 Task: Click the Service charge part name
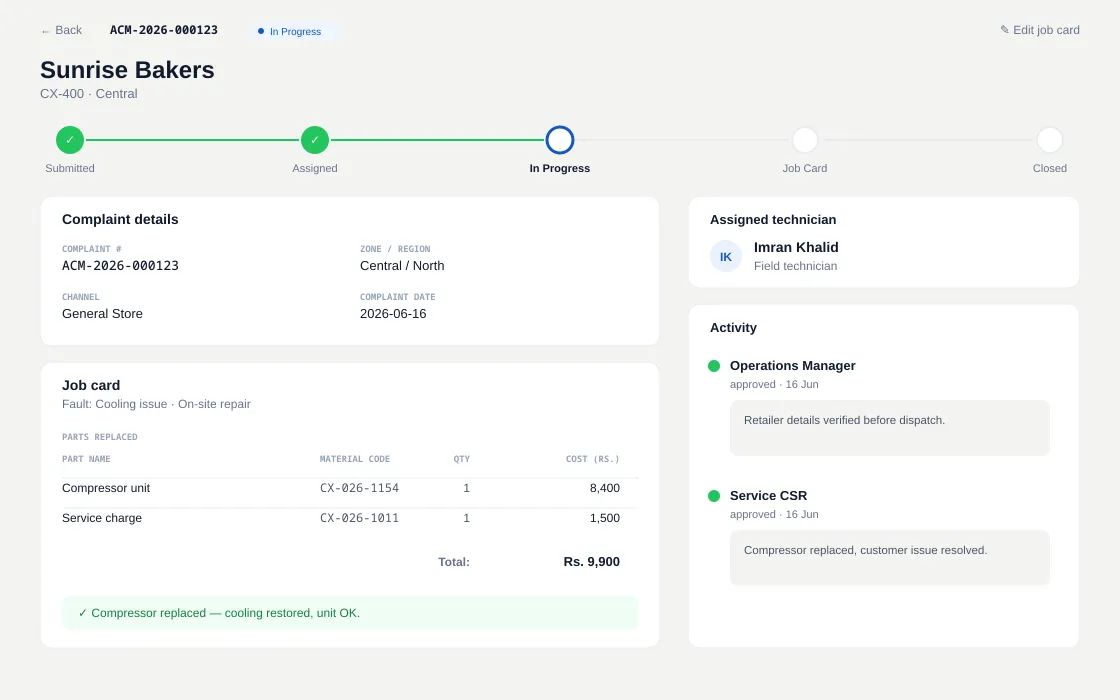[x=102, y=518]
